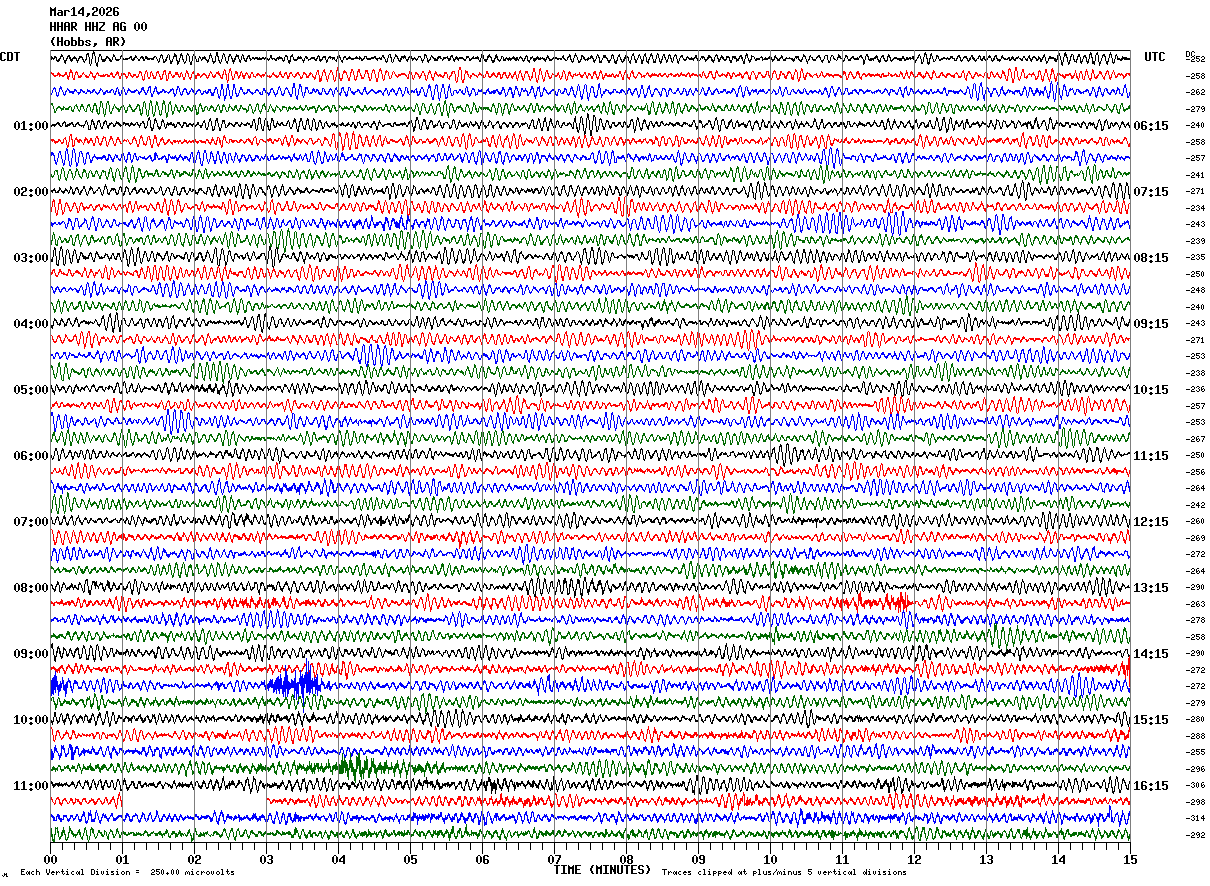1210x886 pixels.
Task: Click the DC offset value "-269"
Action: pos(1195,538)
